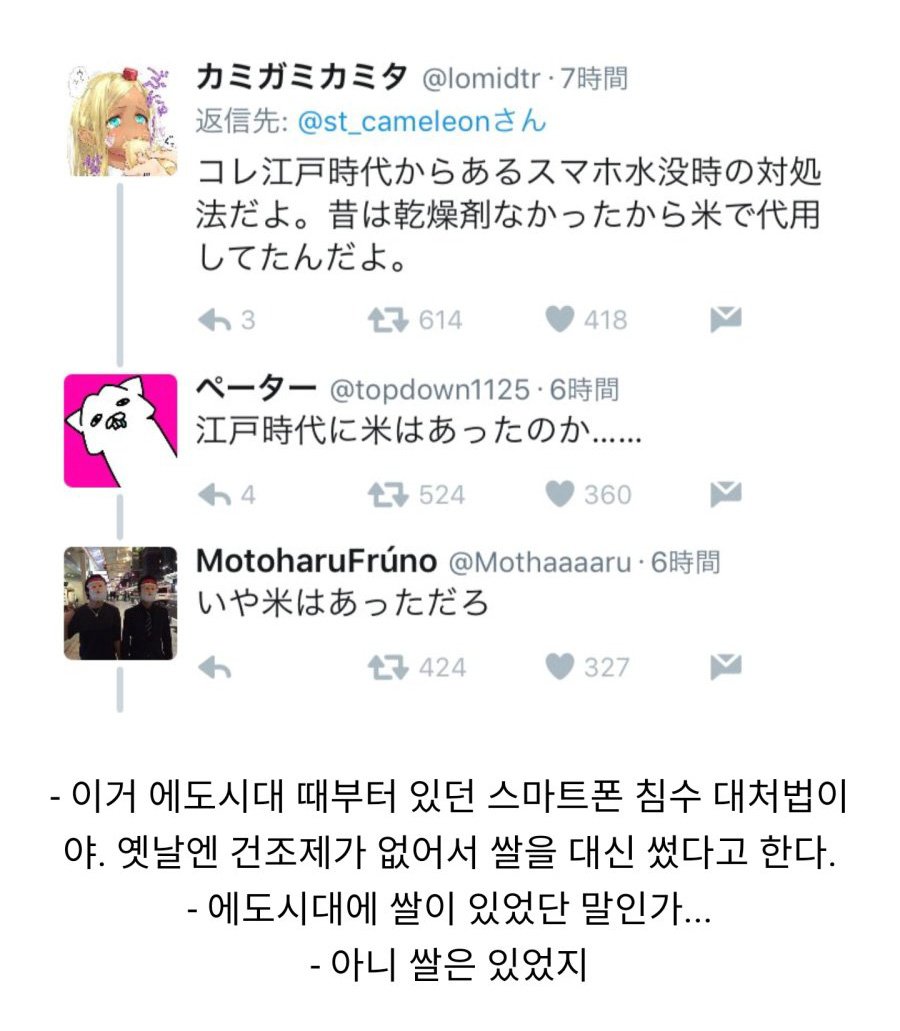Reply to ペーター's tweet
Viewport: 900px width, 1031px height.
214,494
